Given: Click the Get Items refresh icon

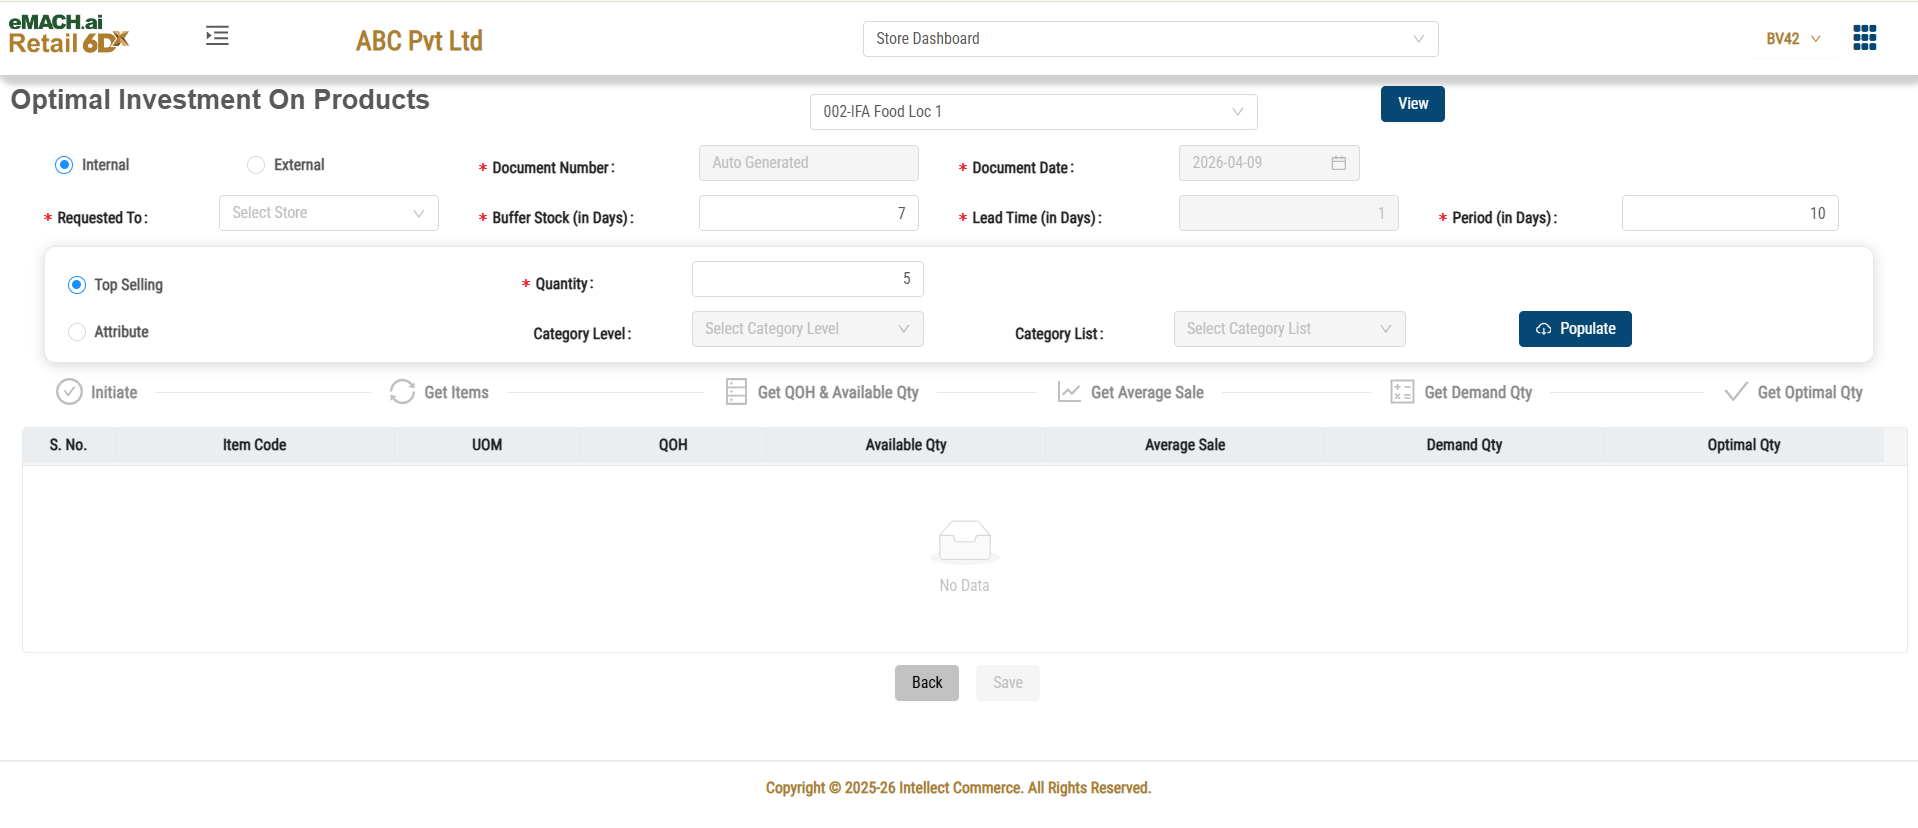Looking at the screenshot, I should 402,392.
